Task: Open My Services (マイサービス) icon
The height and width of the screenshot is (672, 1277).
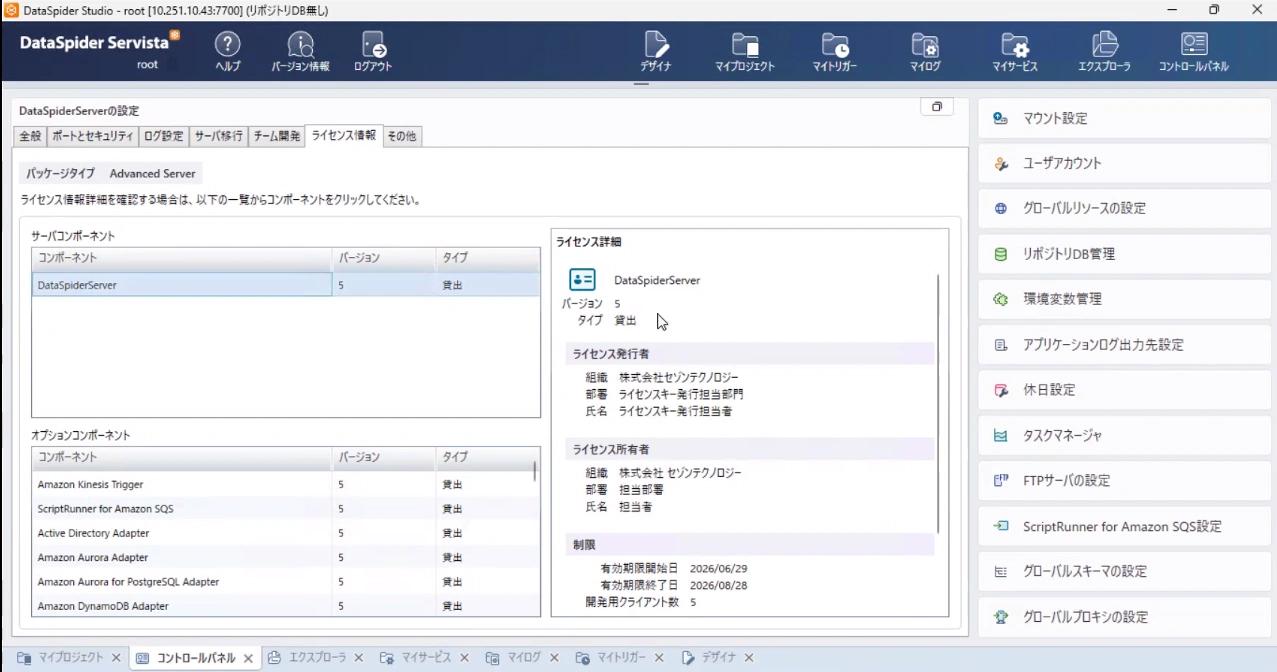Action: pyautogui.click(x=1015, y=52)
